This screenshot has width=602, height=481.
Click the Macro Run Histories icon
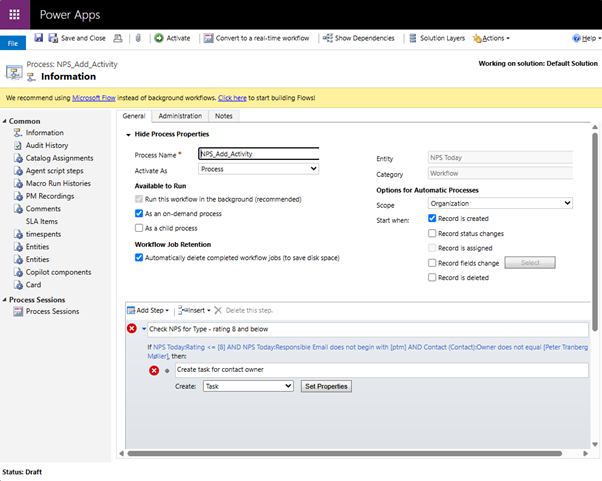coord(18,183)
